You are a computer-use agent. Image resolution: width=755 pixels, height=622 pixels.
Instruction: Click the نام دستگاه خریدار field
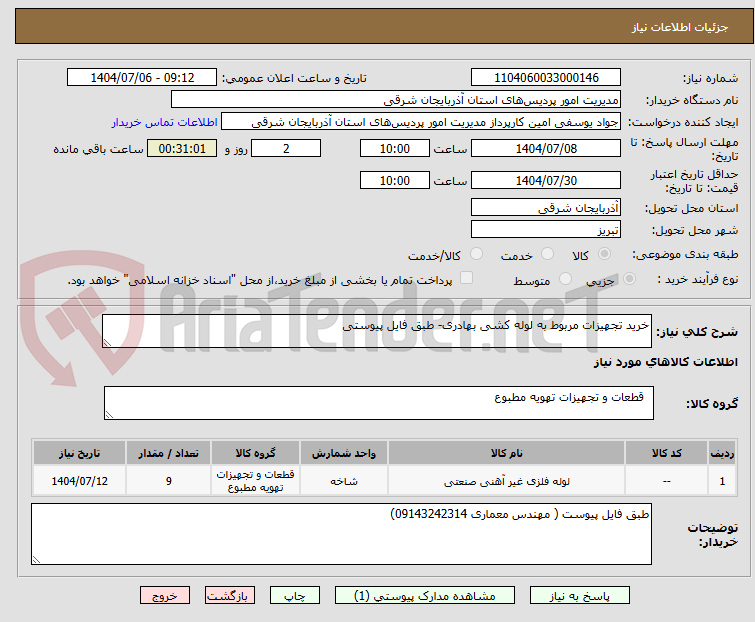[x=396, y=100]
